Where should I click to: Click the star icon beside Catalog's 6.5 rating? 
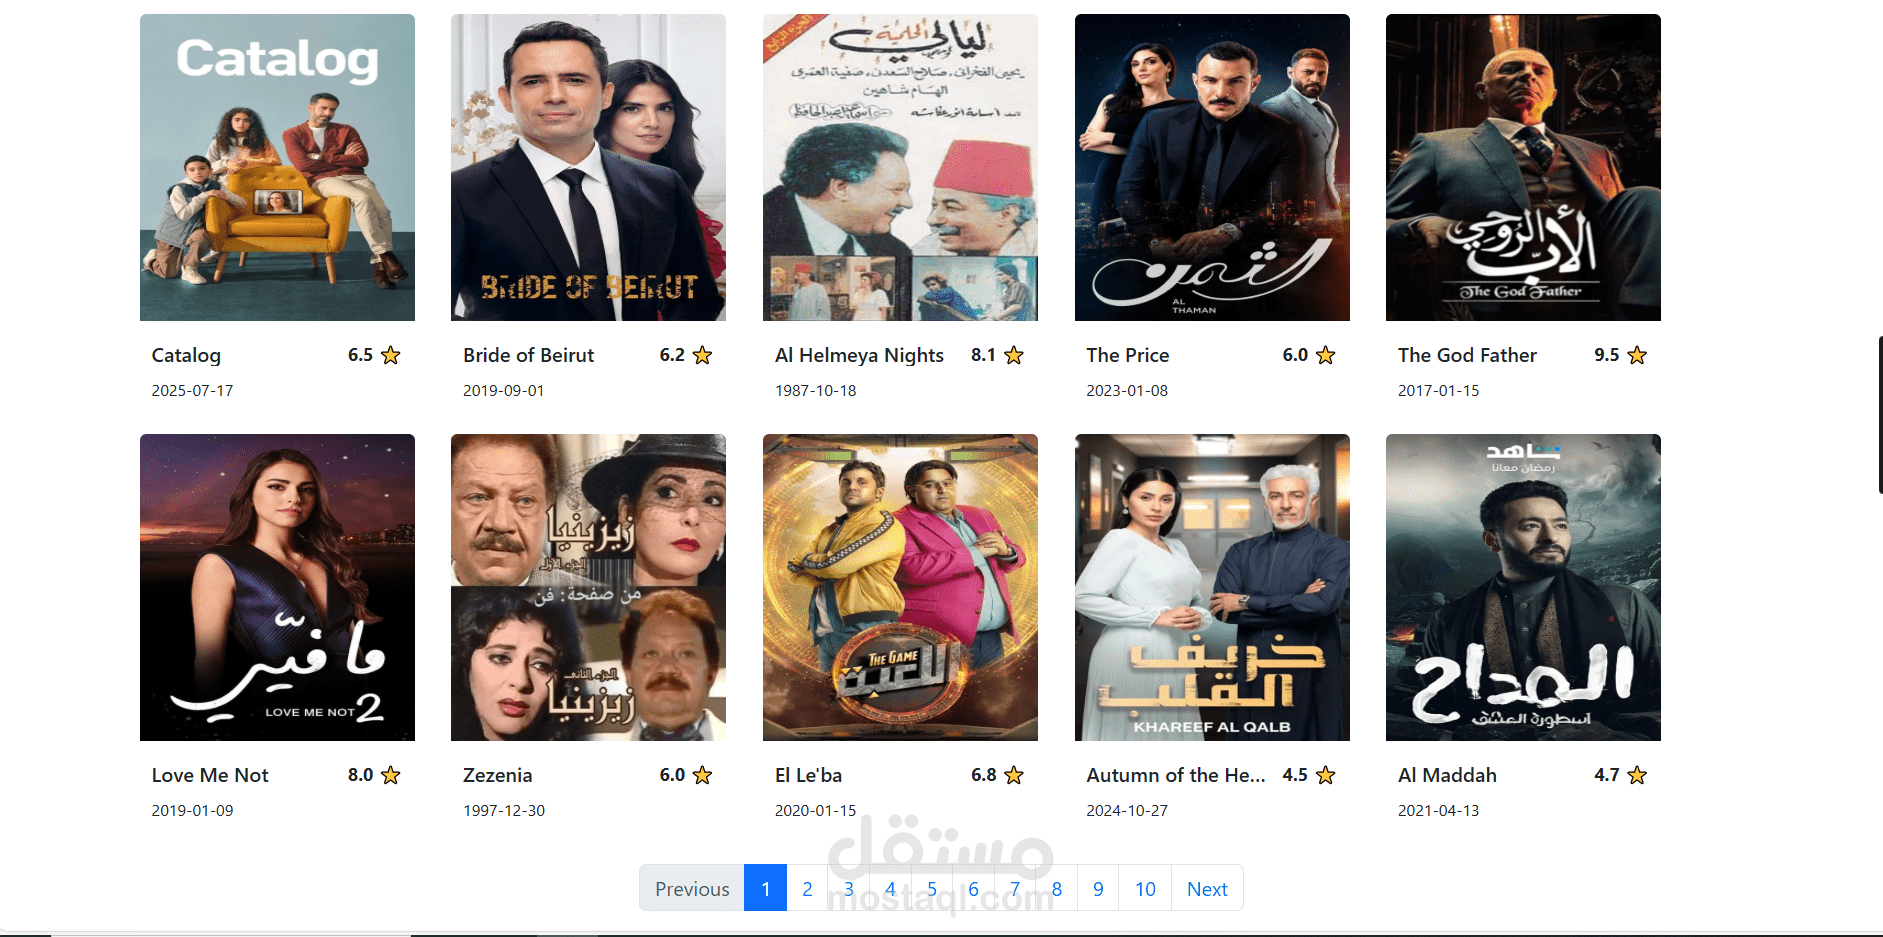click(391, 355)
